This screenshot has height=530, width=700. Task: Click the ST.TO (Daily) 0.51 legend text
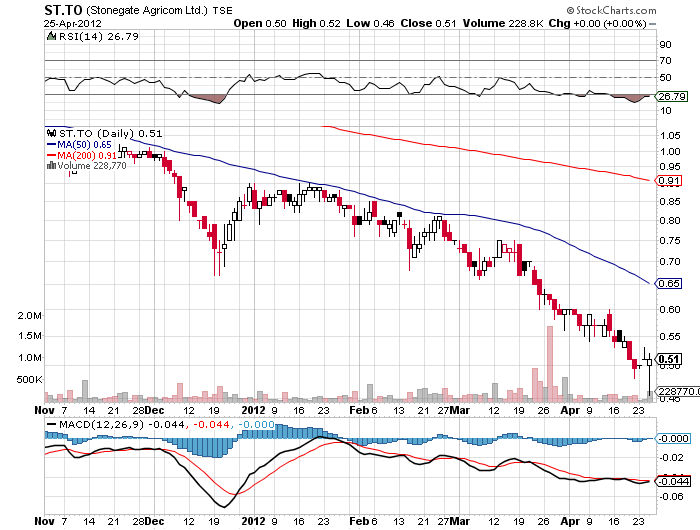pos(111,133)
